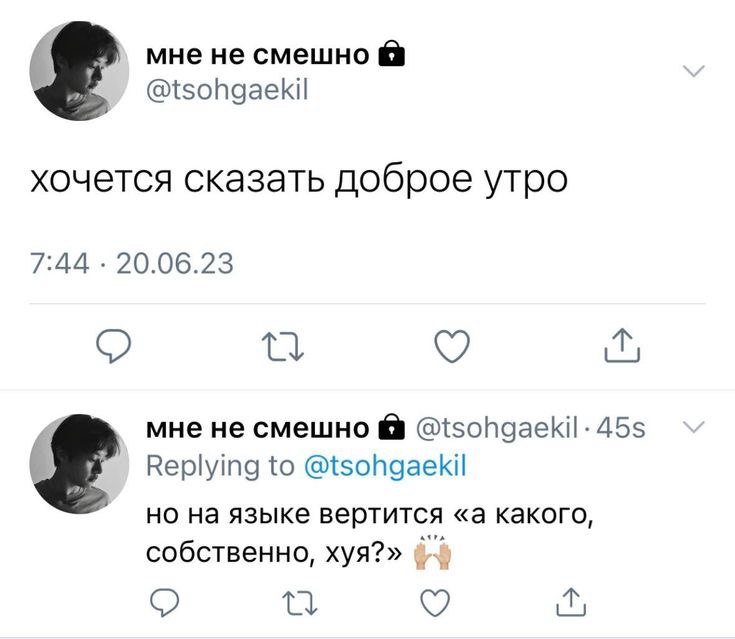The width and height of the screenshot is (735, 639).
Task: Share the main tweet using the share icon
Action: click(622, 346)
